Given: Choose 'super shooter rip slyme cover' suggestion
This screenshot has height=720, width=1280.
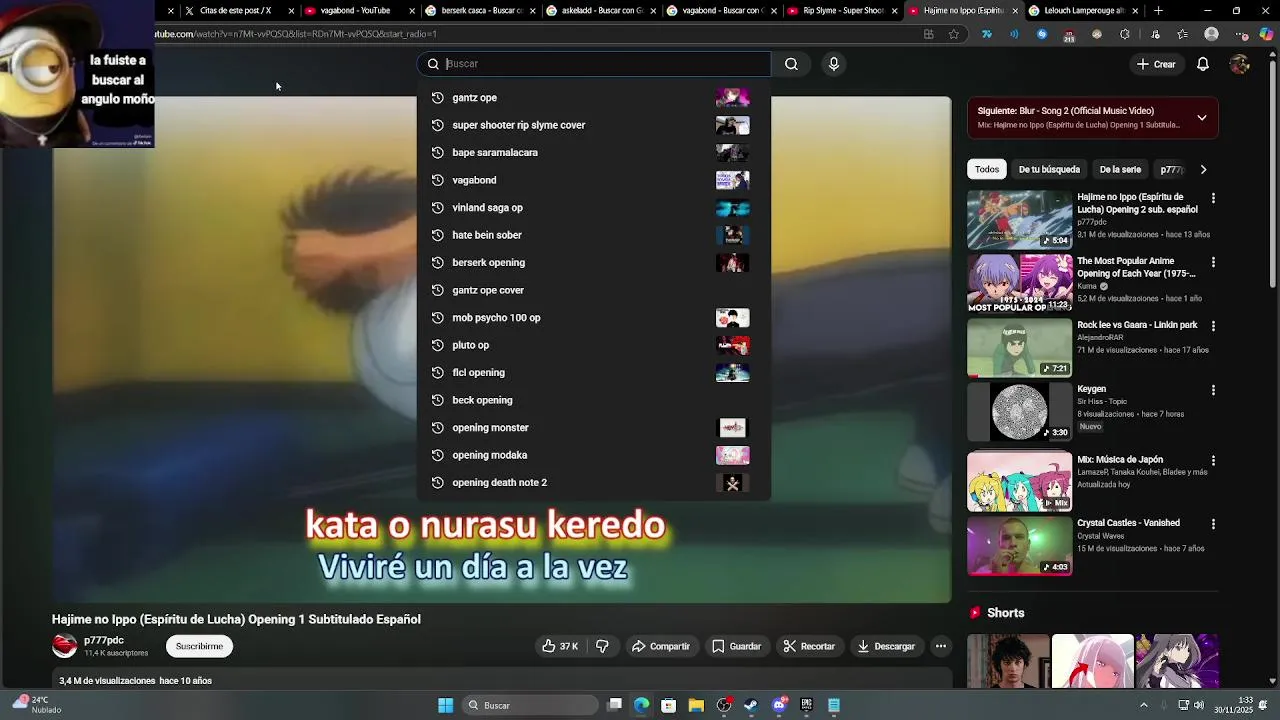Looking at the screenshot, I should 593,125.
